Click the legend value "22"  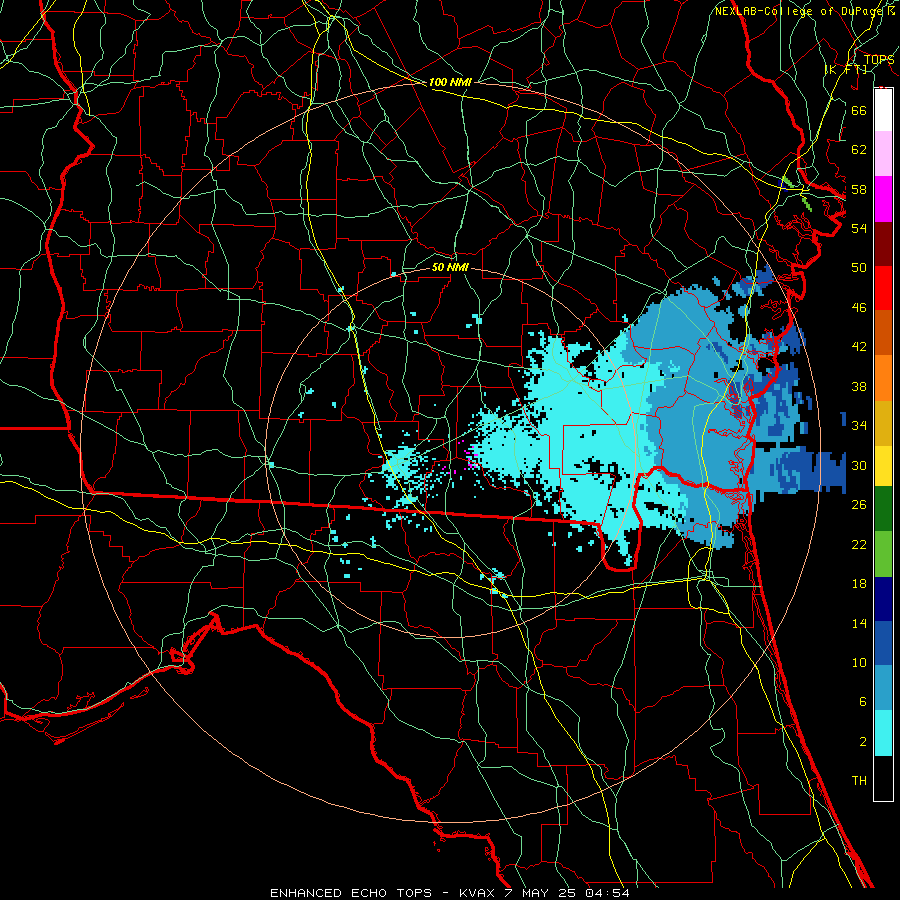(x=859, y=544)
